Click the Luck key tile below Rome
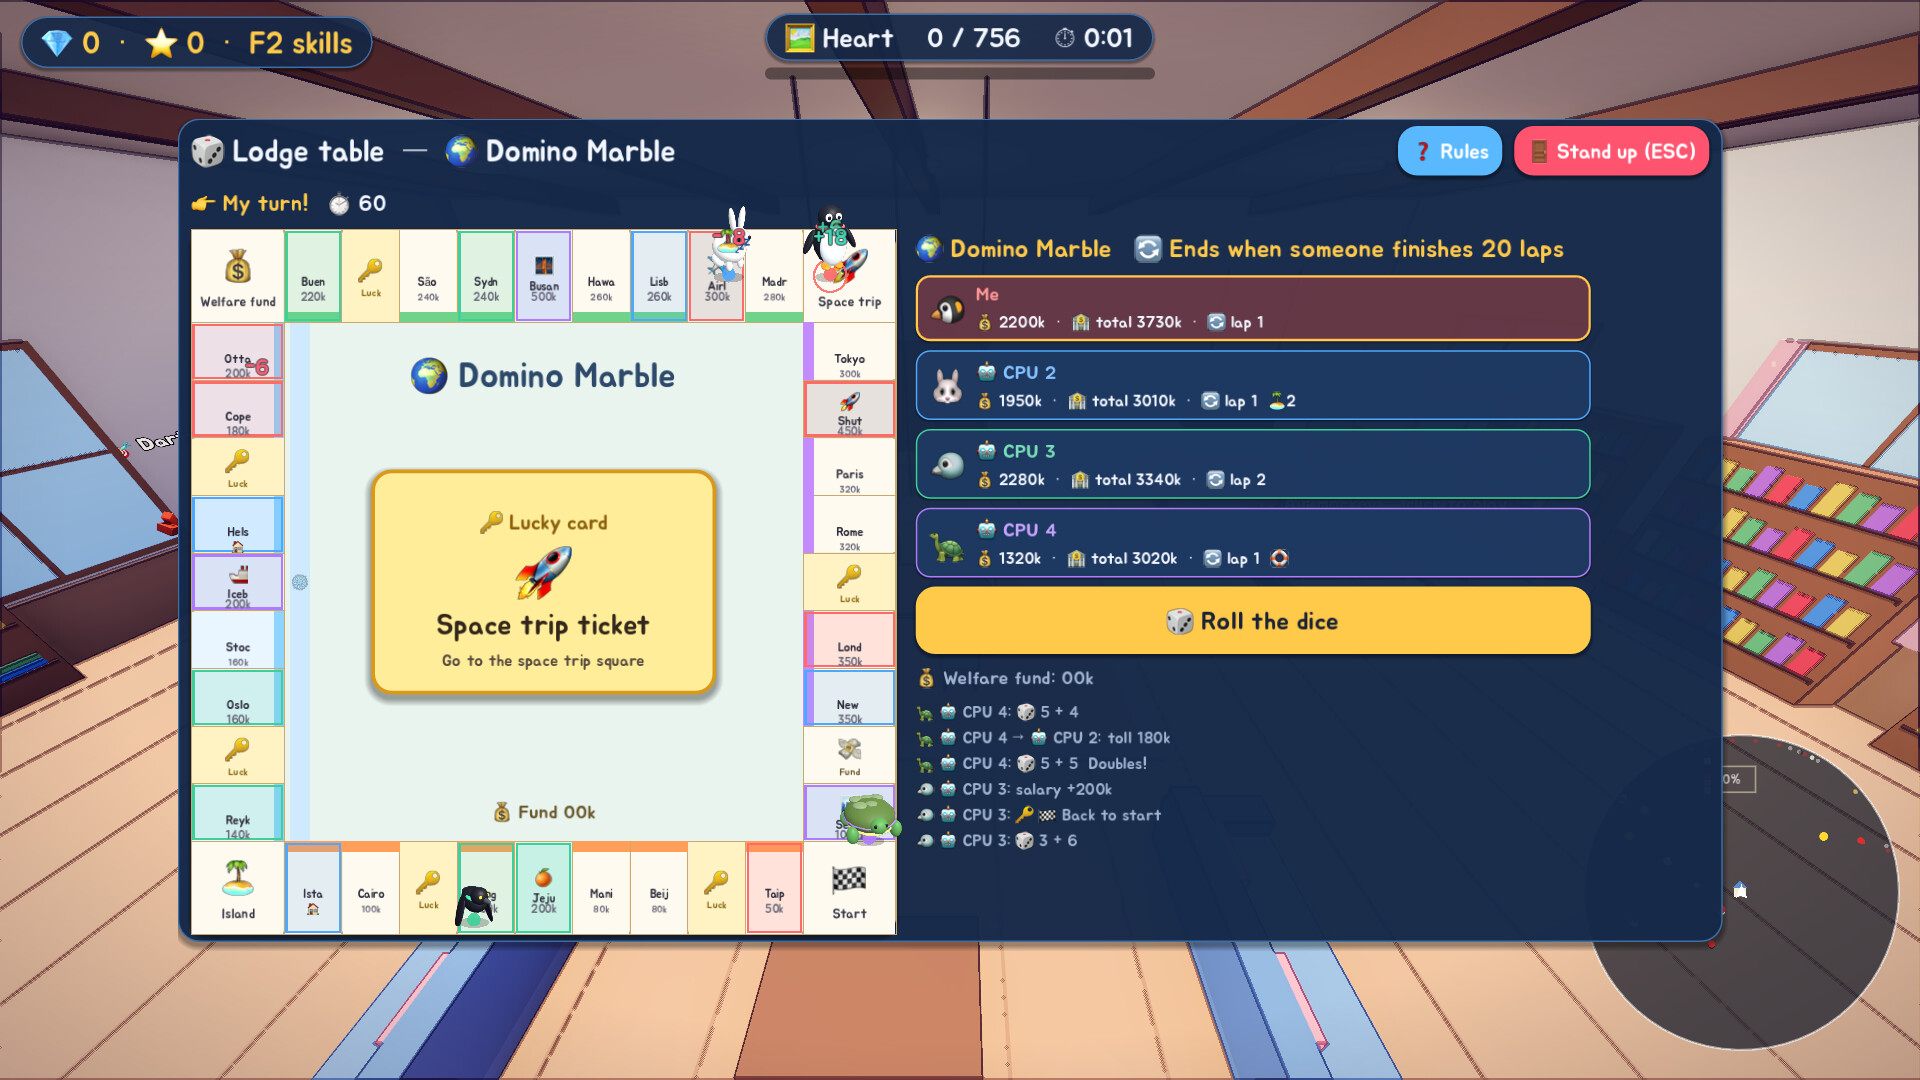 (849, 582)
